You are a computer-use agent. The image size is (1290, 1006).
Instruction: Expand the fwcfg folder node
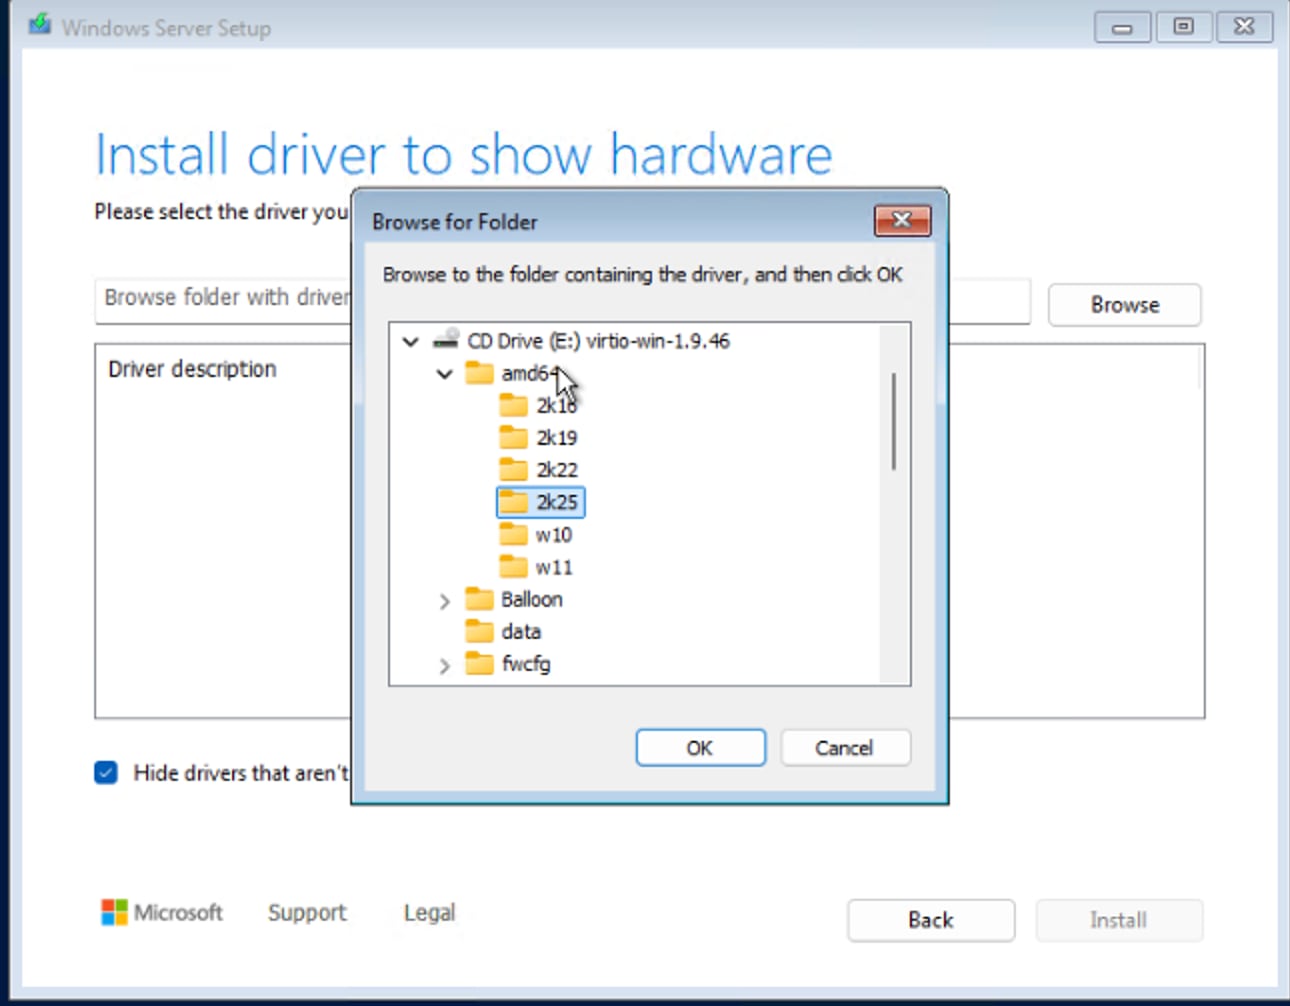(x=445, y=665)
